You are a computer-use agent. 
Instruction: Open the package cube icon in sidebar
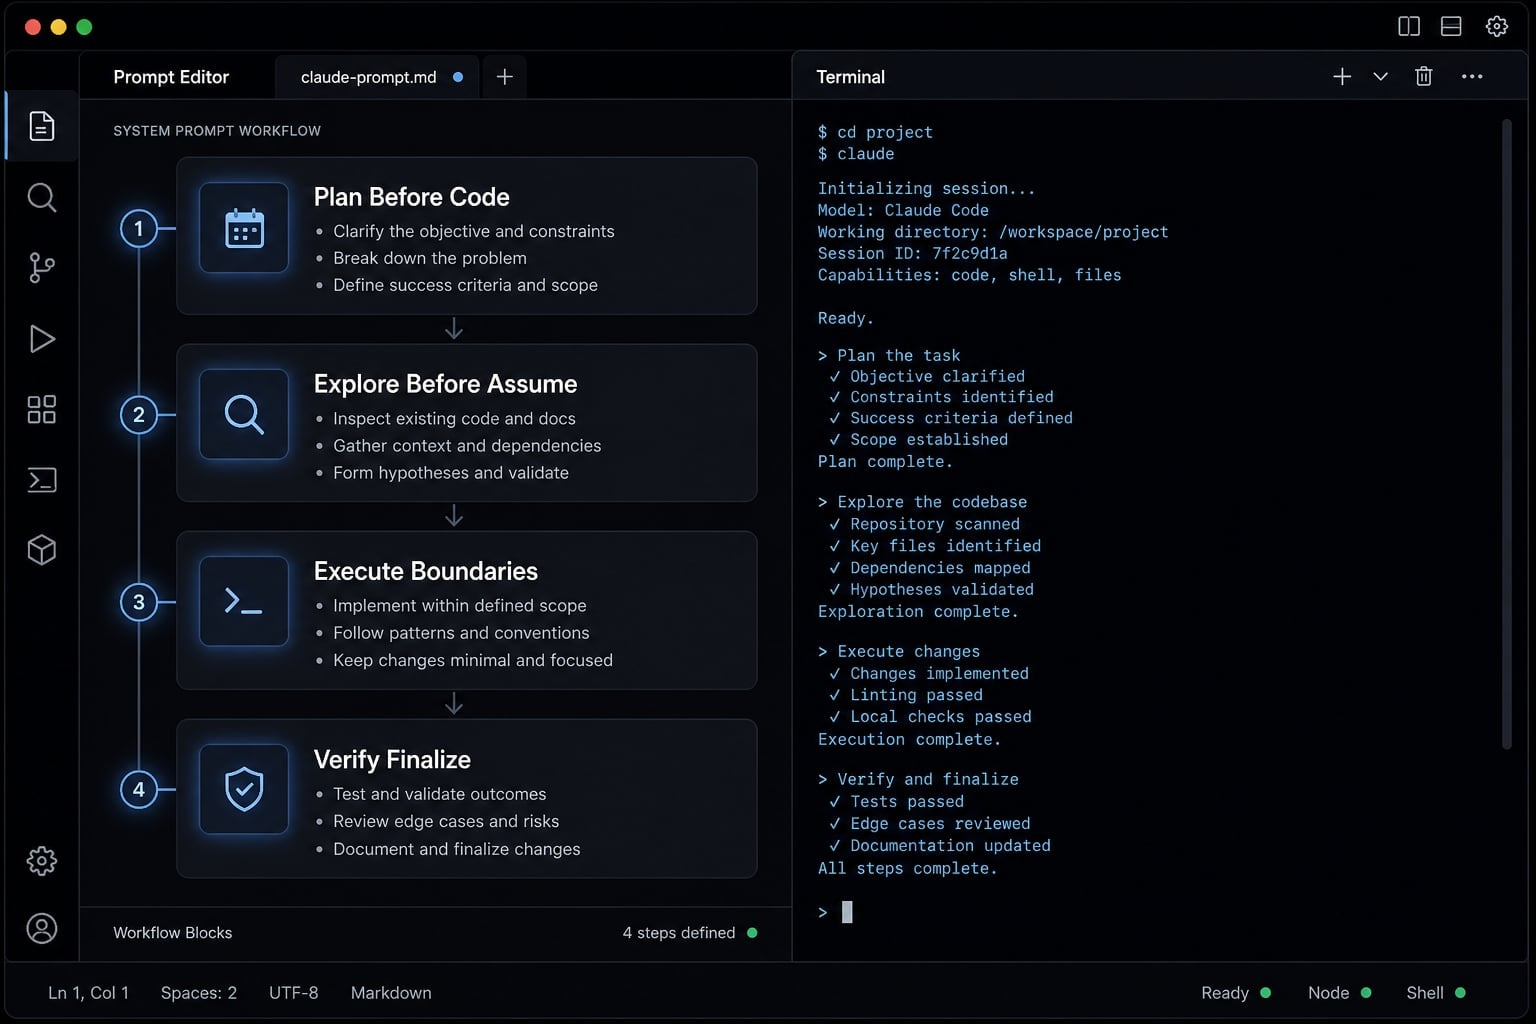(x=42, y=550)
